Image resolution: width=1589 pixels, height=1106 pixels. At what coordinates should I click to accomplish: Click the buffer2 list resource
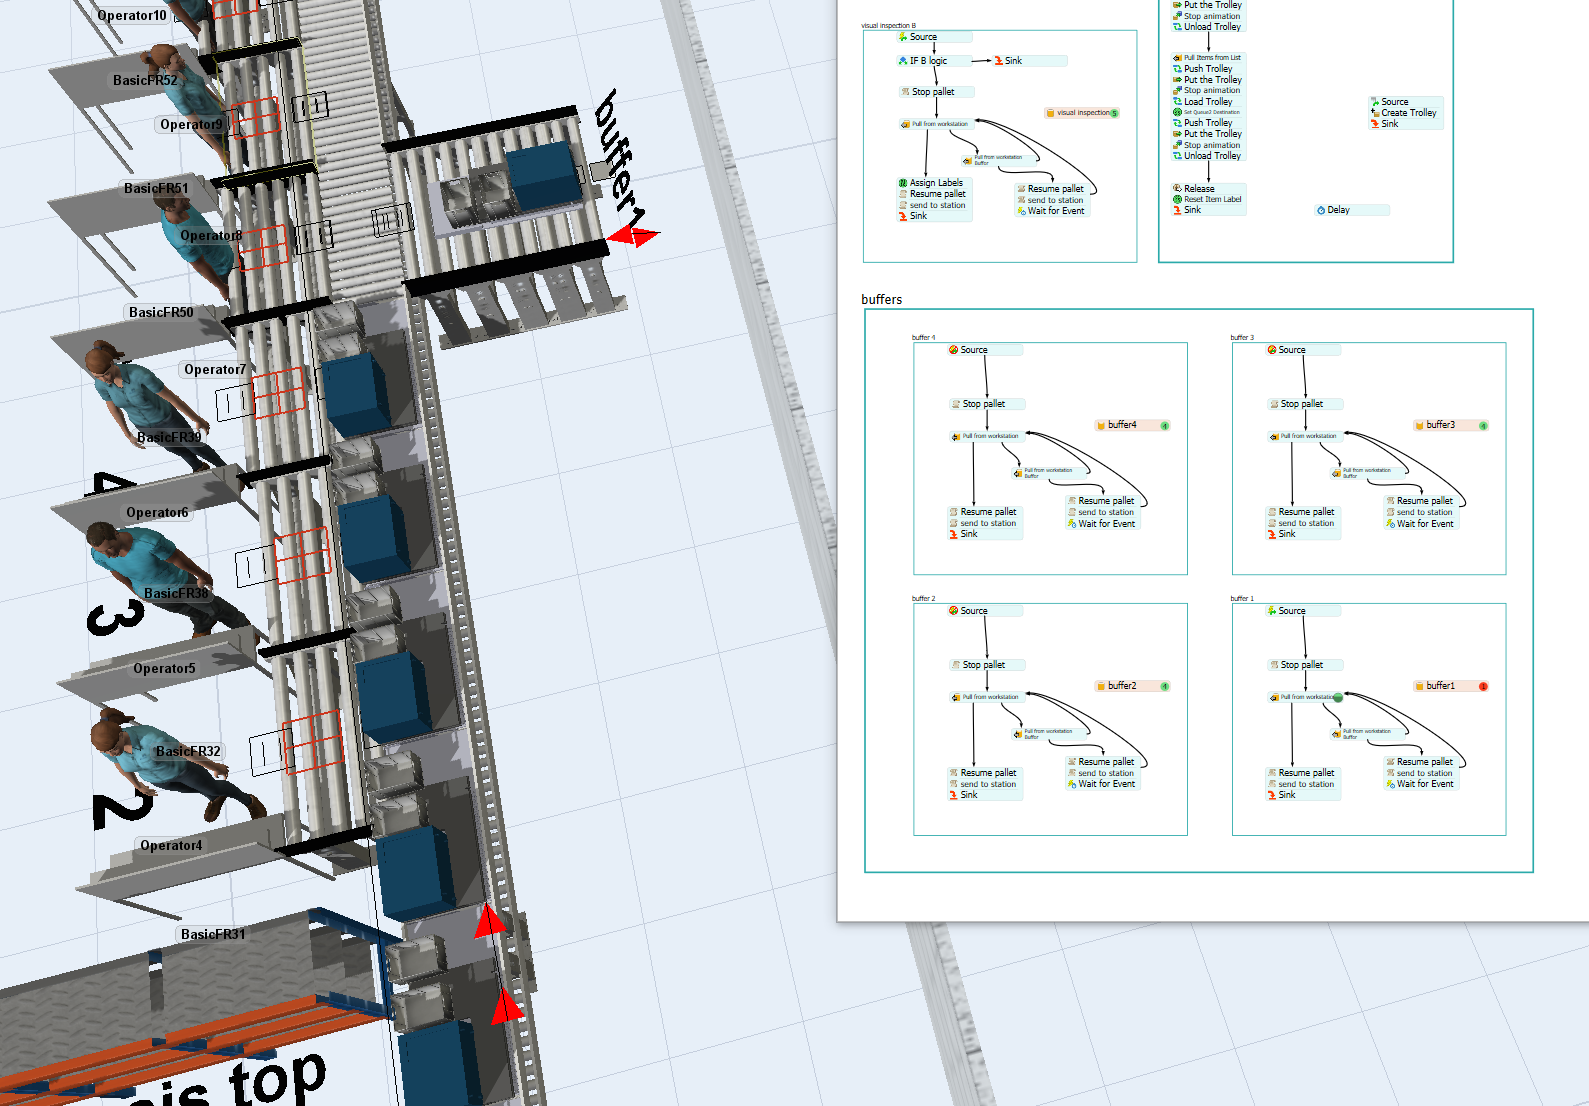[x=1122, y=686]
